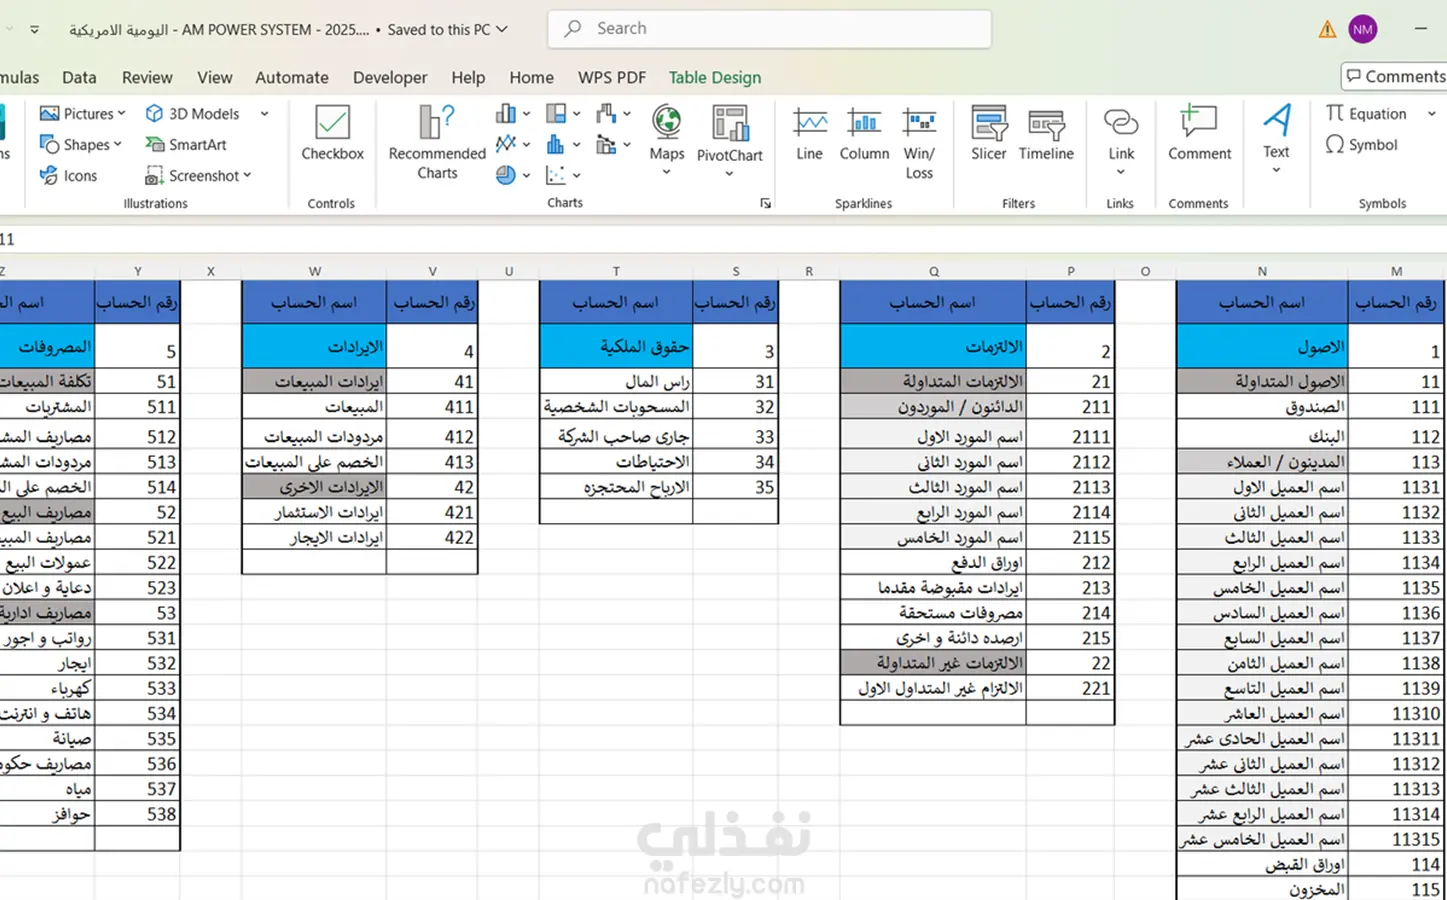Insert Icons from illustrations group
This screenshot has height=900, width=1447.
(68, 176)
